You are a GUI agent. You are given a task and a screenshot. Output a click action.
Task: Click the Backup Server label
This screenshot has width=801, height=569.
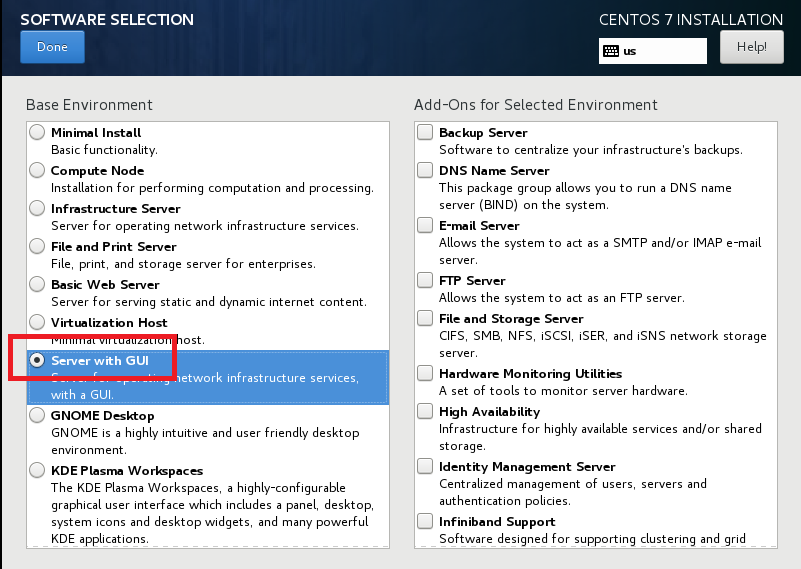pyautogui.click(x=483, y=133)
